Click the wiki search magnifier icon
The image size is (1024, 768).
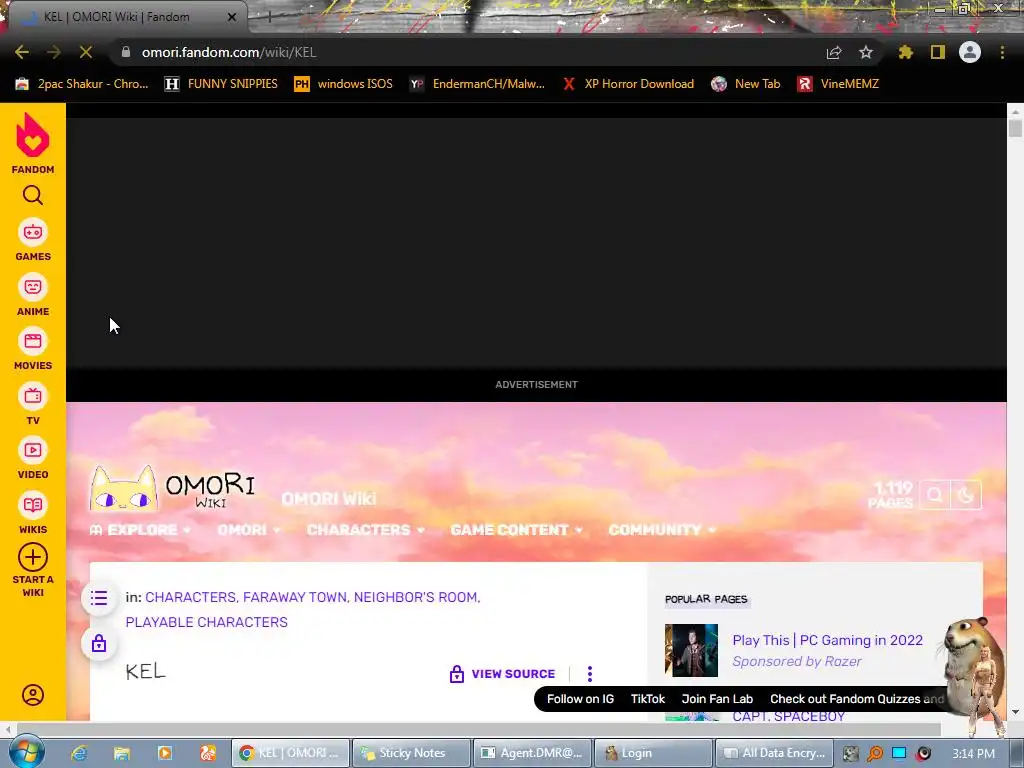tap(935, 495)
